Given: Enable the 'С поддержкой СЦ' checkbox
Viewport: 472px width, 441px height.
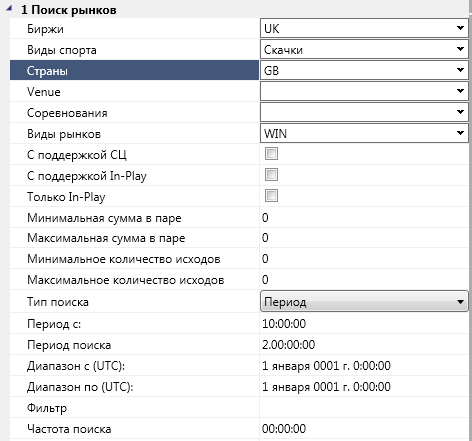Looking at the screenshot, I should click(x=271, y=154).
